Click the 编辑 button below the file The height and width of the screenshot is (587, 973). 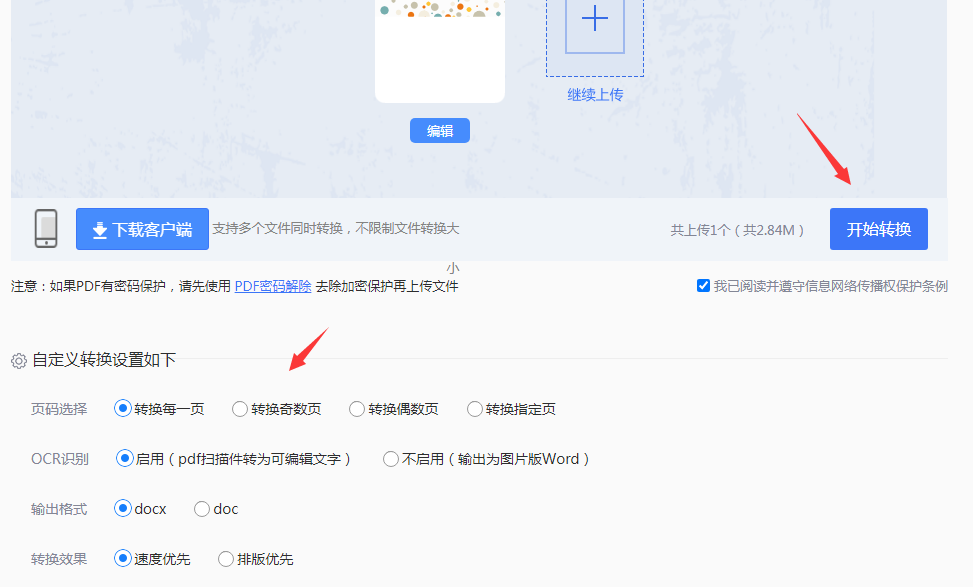439,130
